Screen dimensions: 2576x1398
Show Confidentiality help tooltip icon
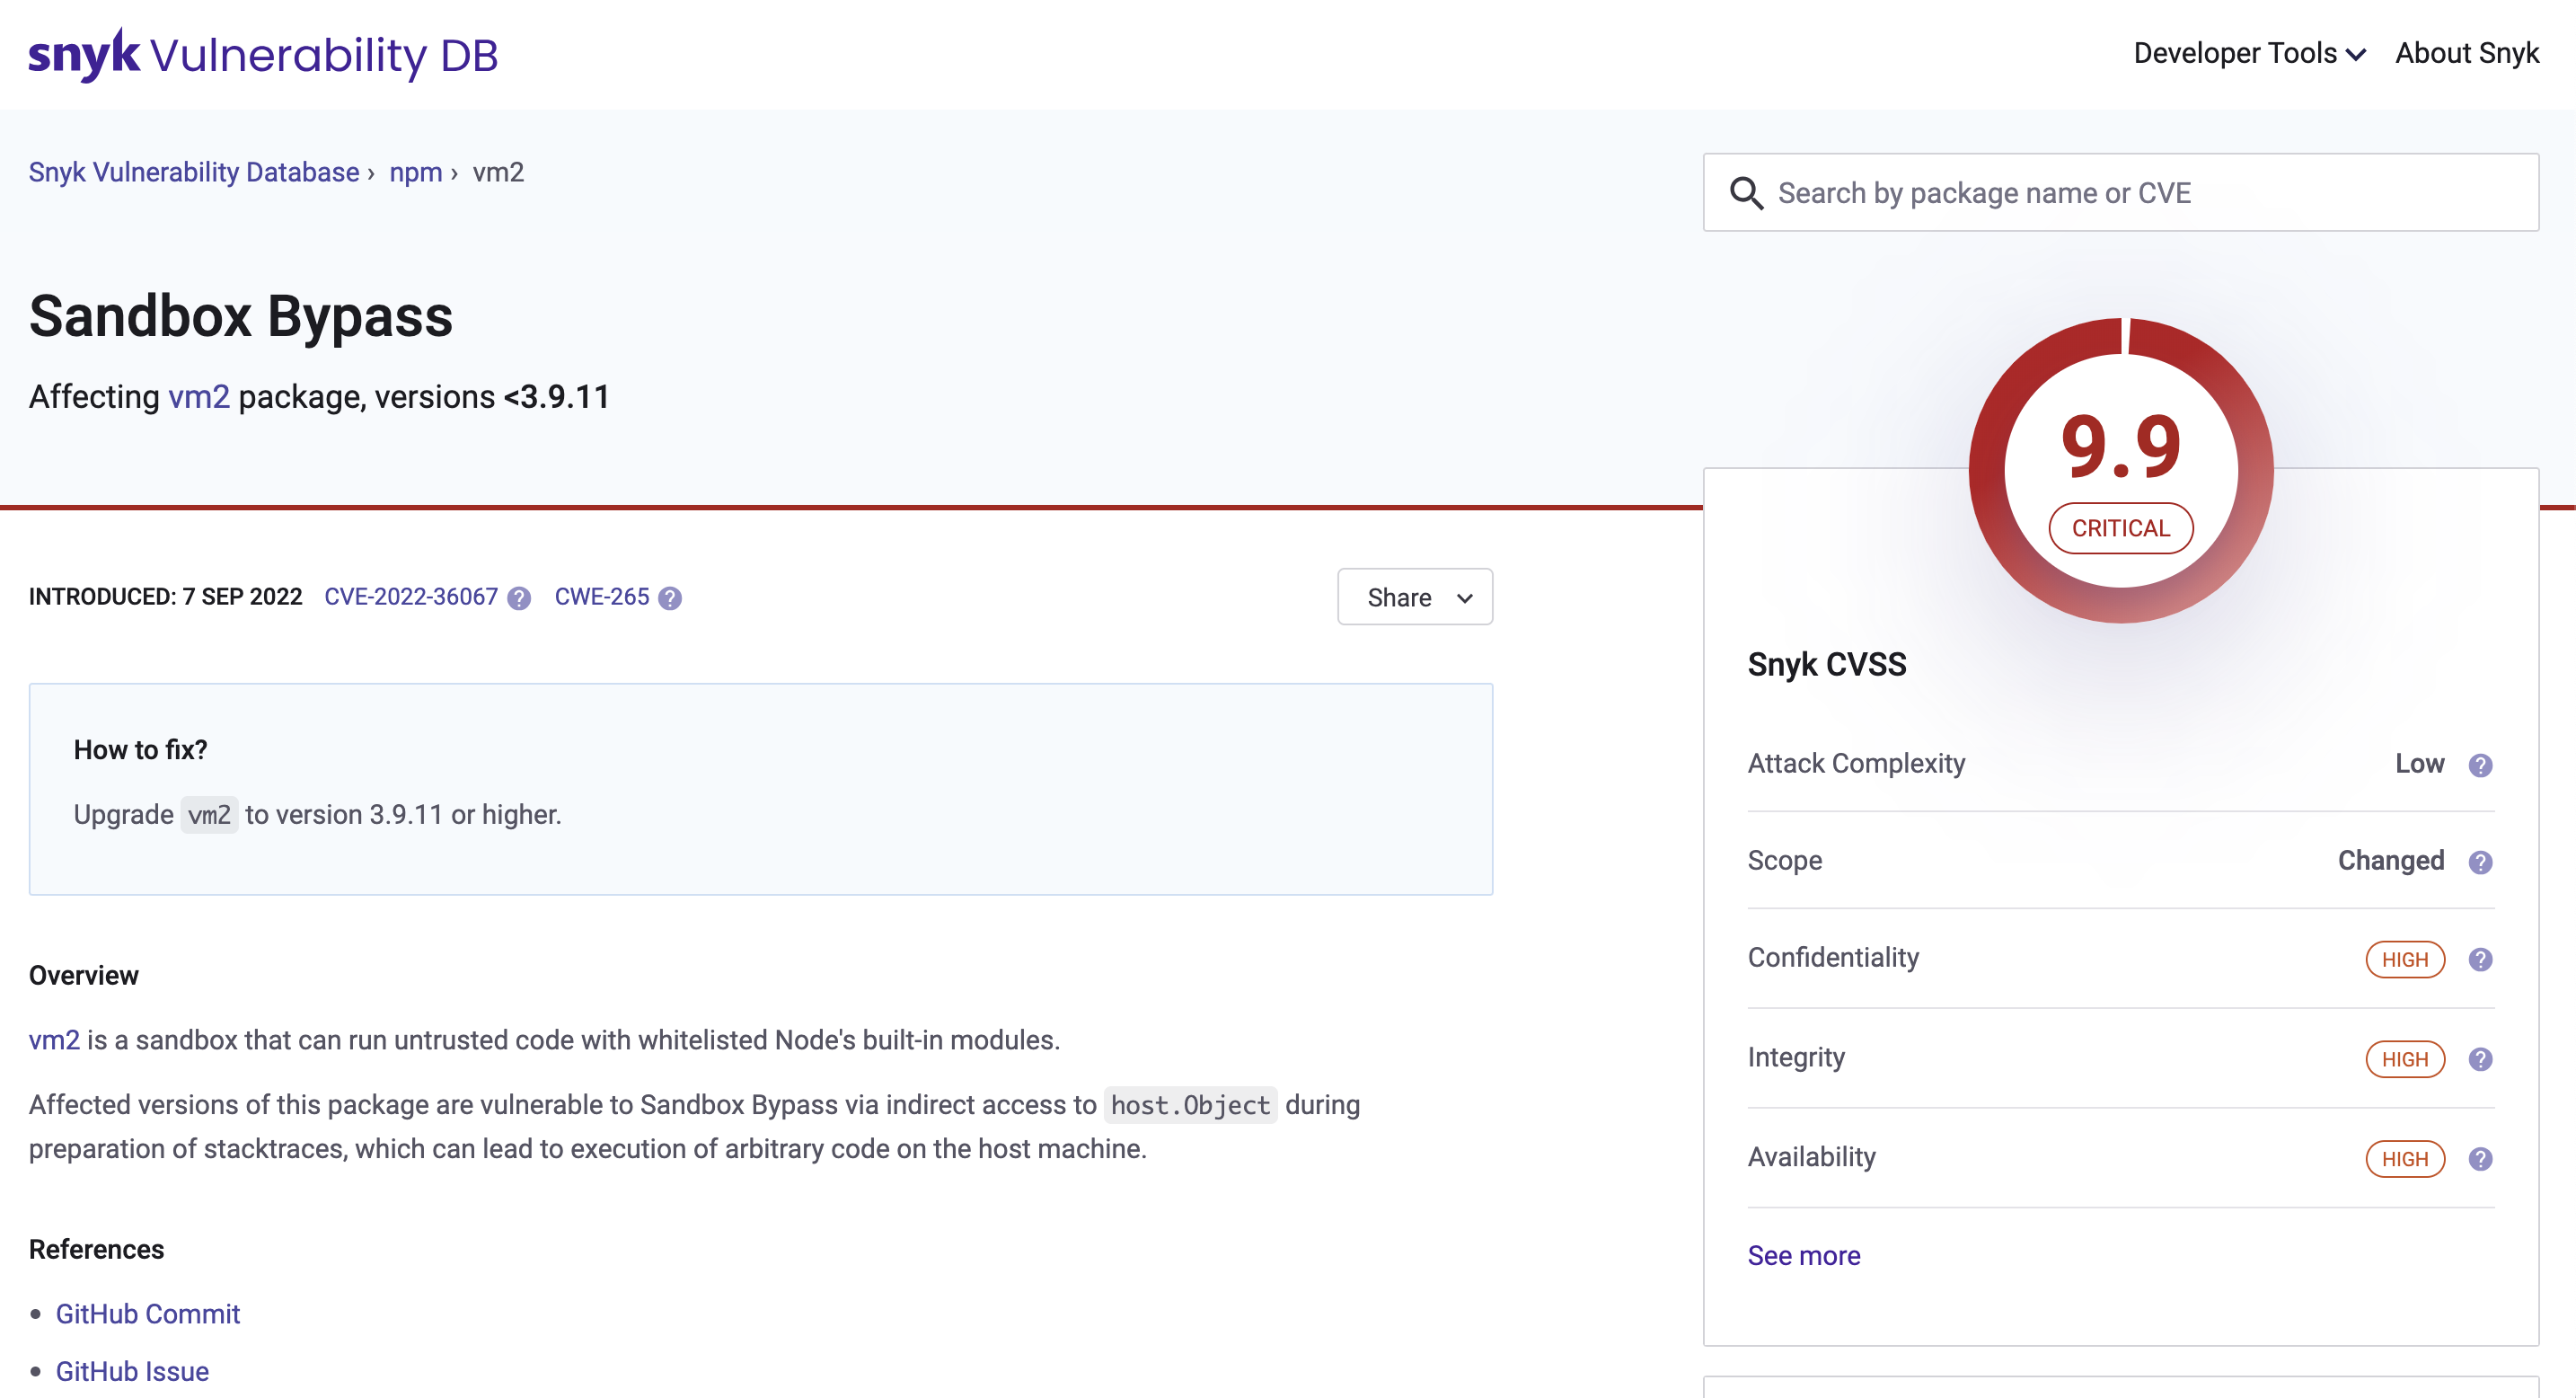(x=2480, y=960)
